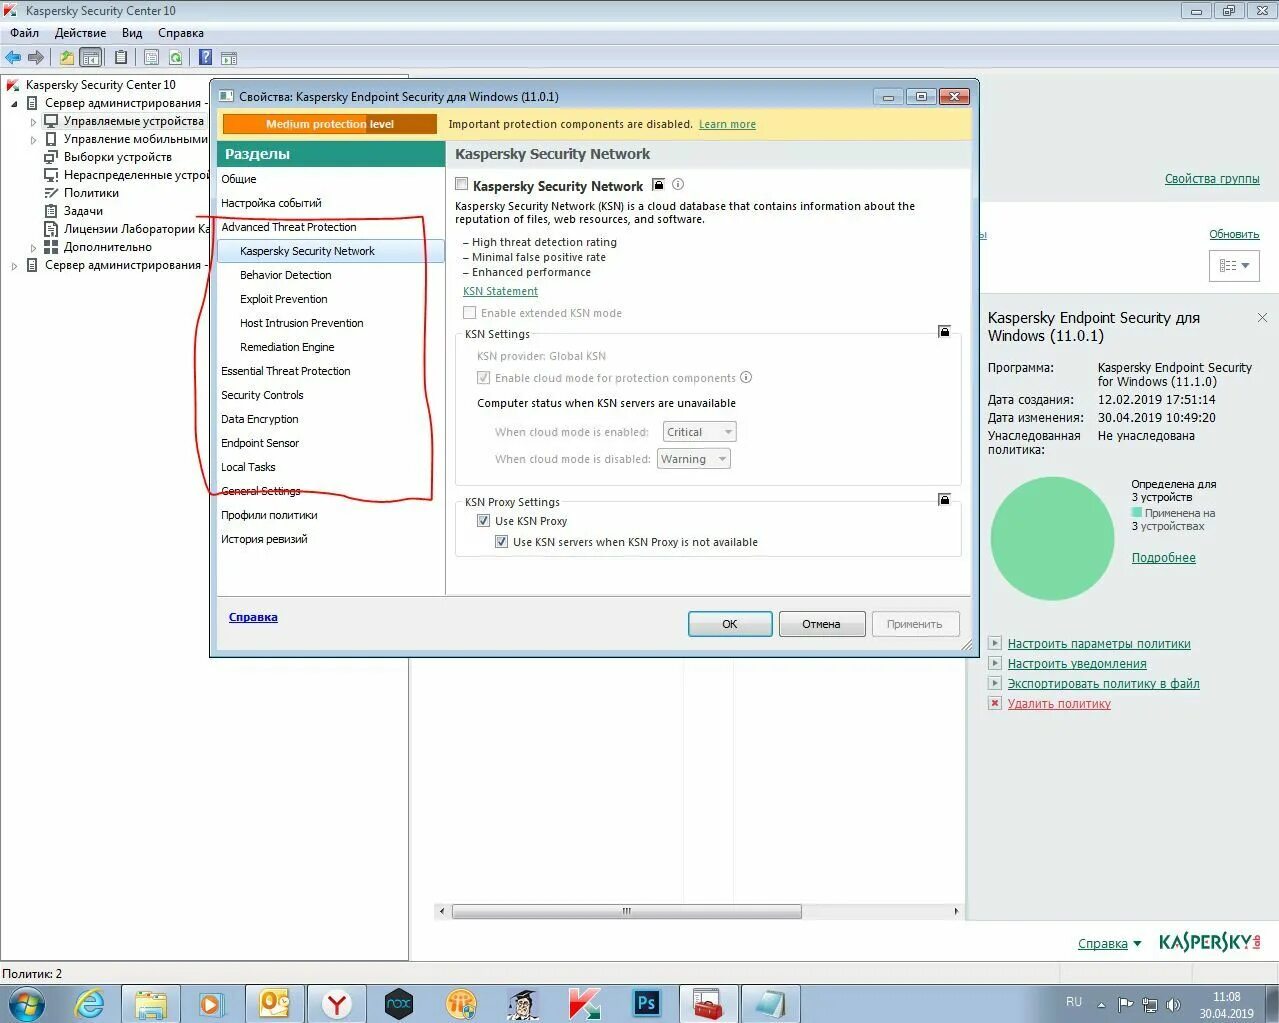Click the Forward arrow in the toolbar
The height and width of the screenshot is (1023, 1279).
[x=36, y=58]
